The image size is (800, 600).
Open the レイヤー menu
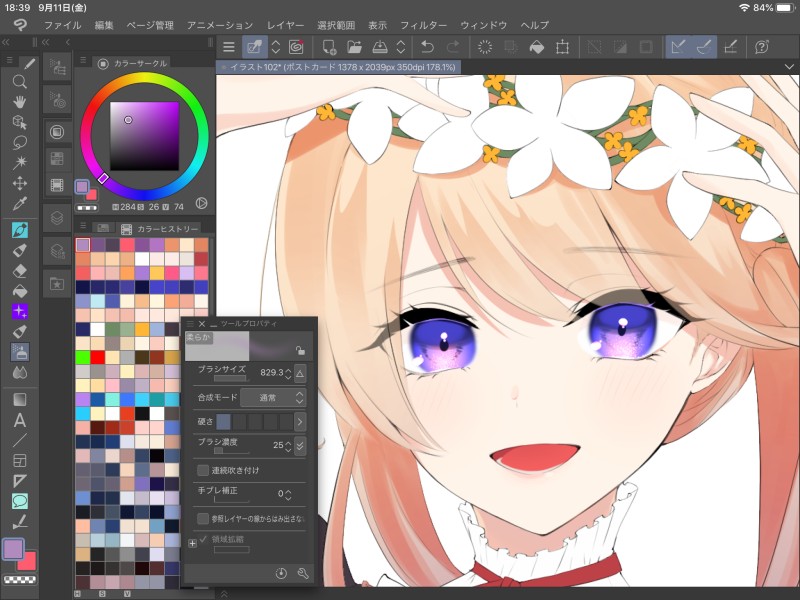click(x=285, y=25)
